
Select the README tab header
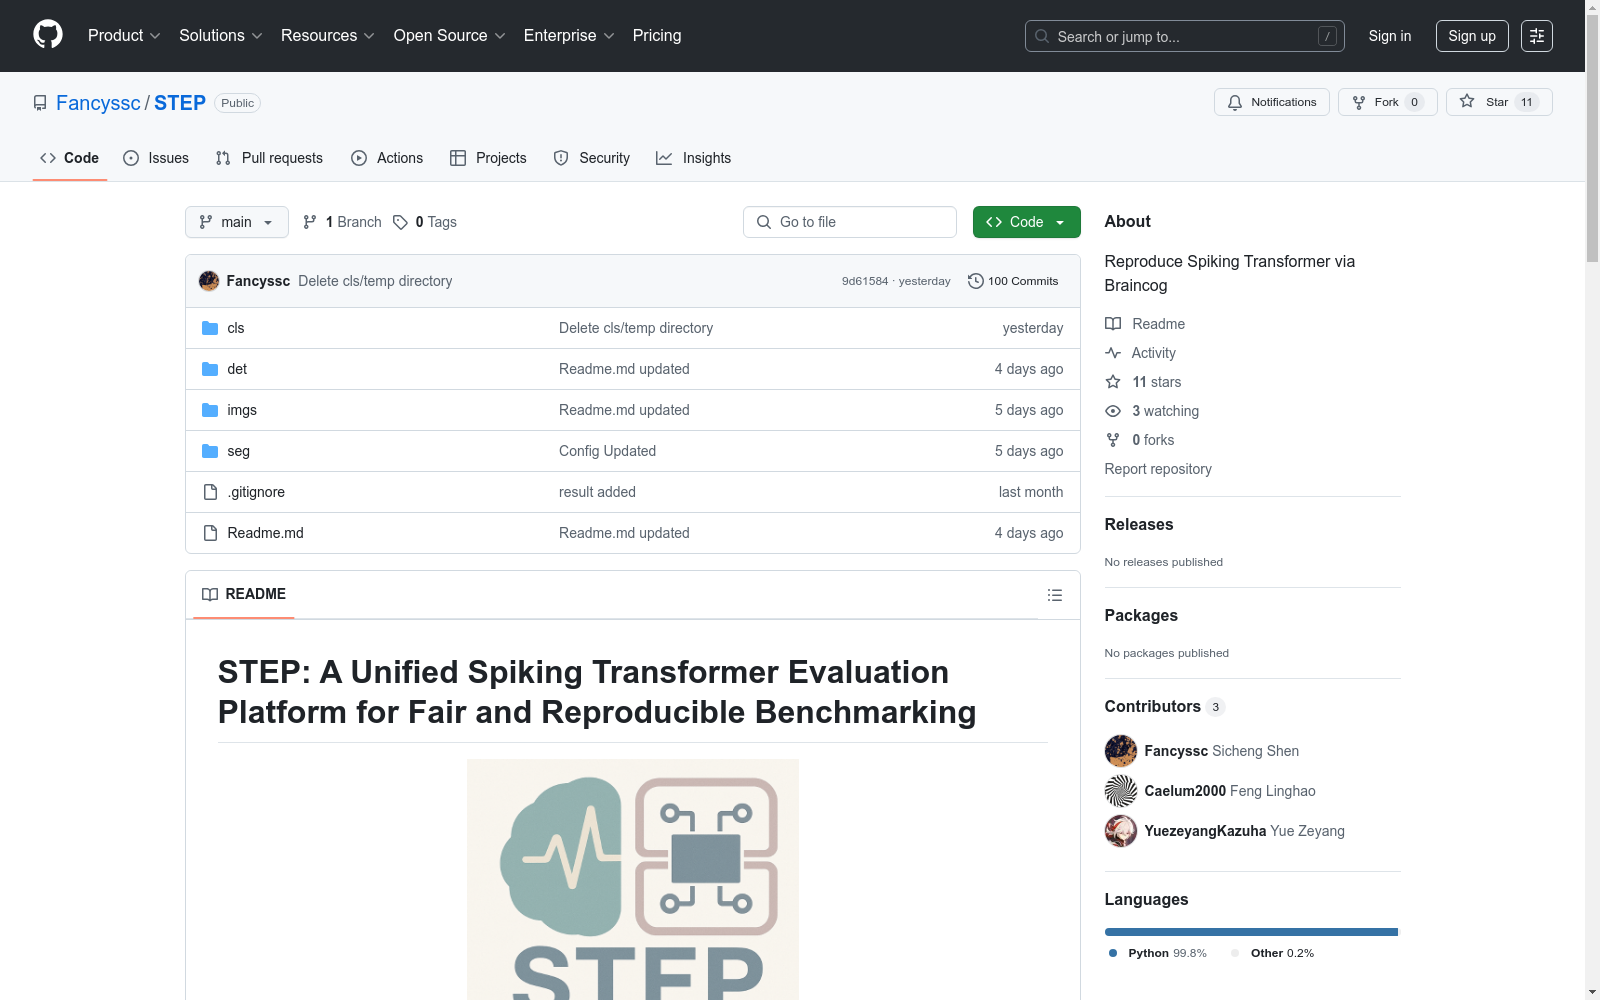244,594
